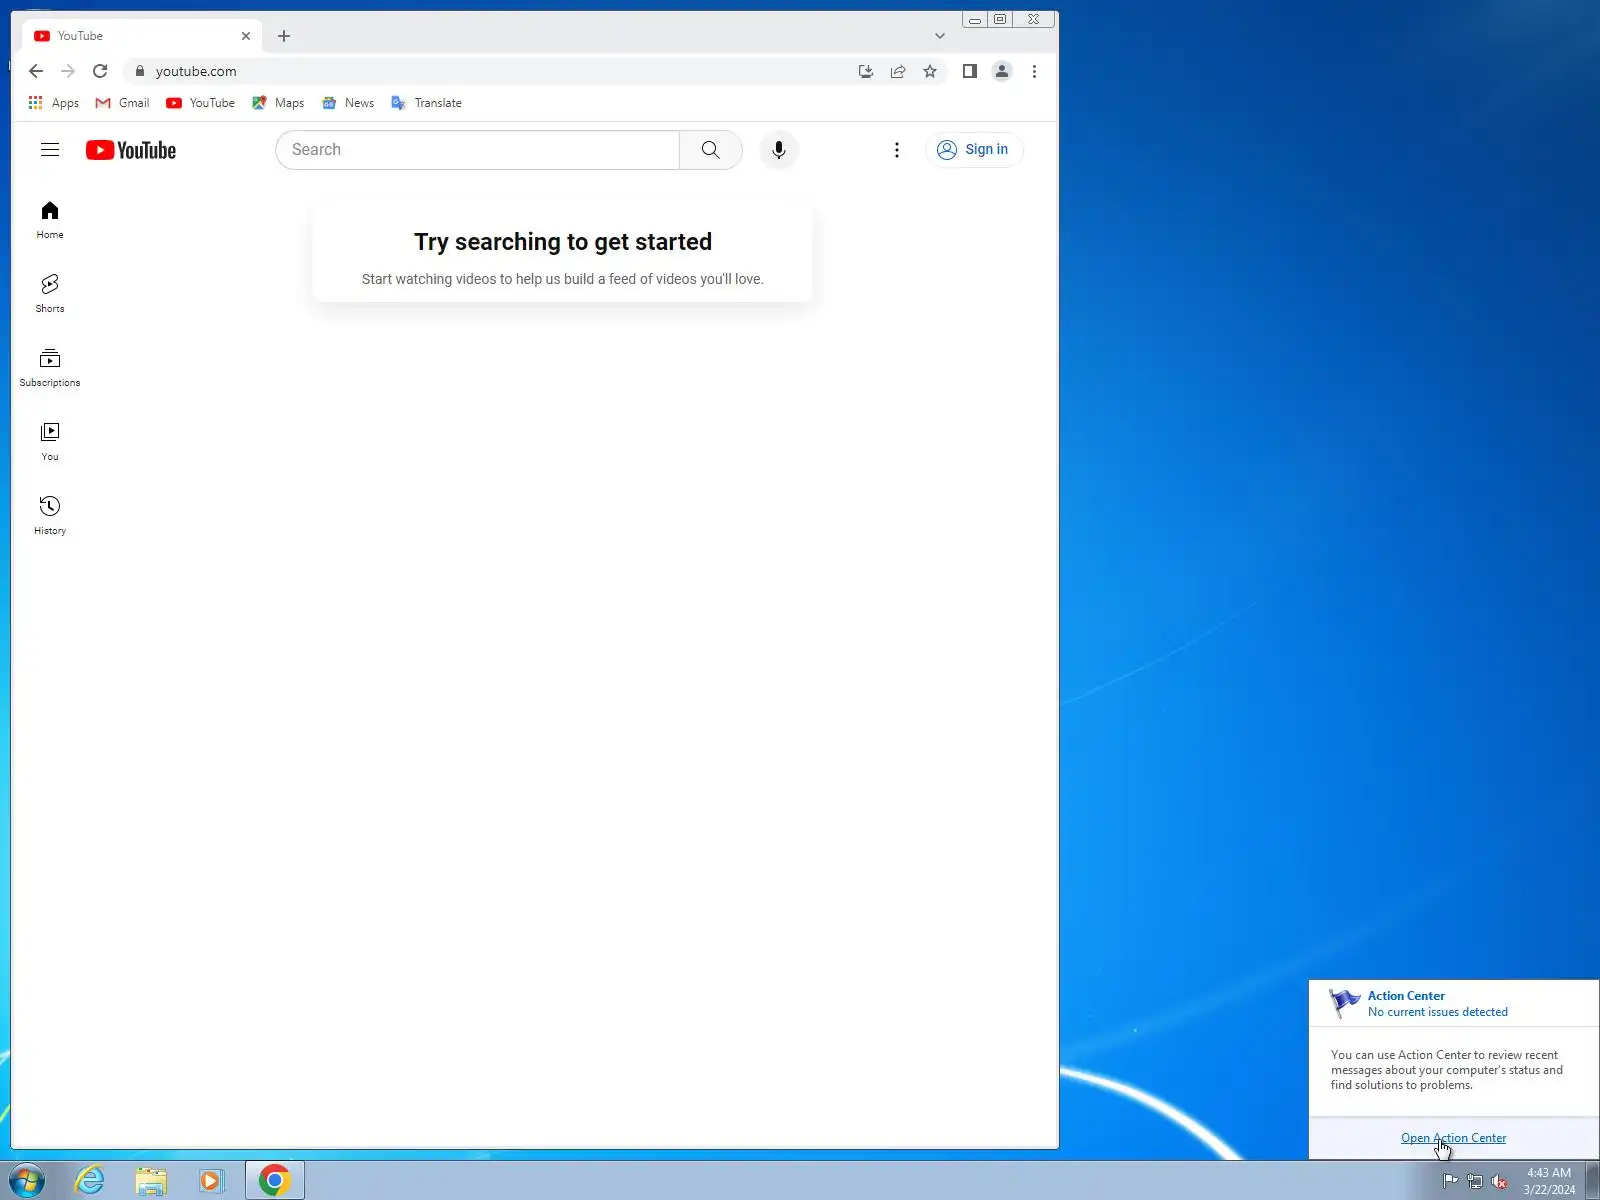Toggle the Chrome side panel
The width and height of the screenshot is (1600, 1200).
point(969,71)
